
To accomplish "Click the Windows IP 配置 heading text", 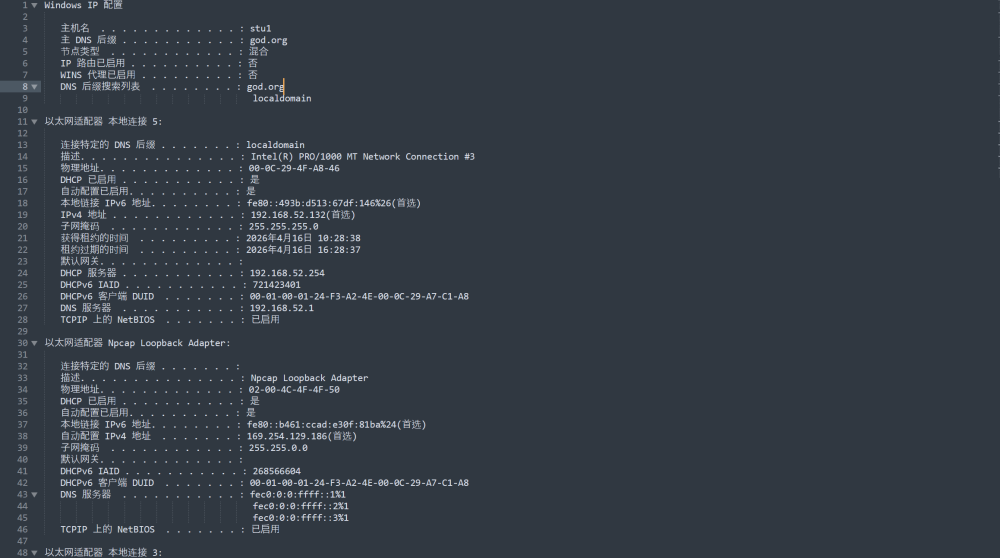I will point(84,5).
